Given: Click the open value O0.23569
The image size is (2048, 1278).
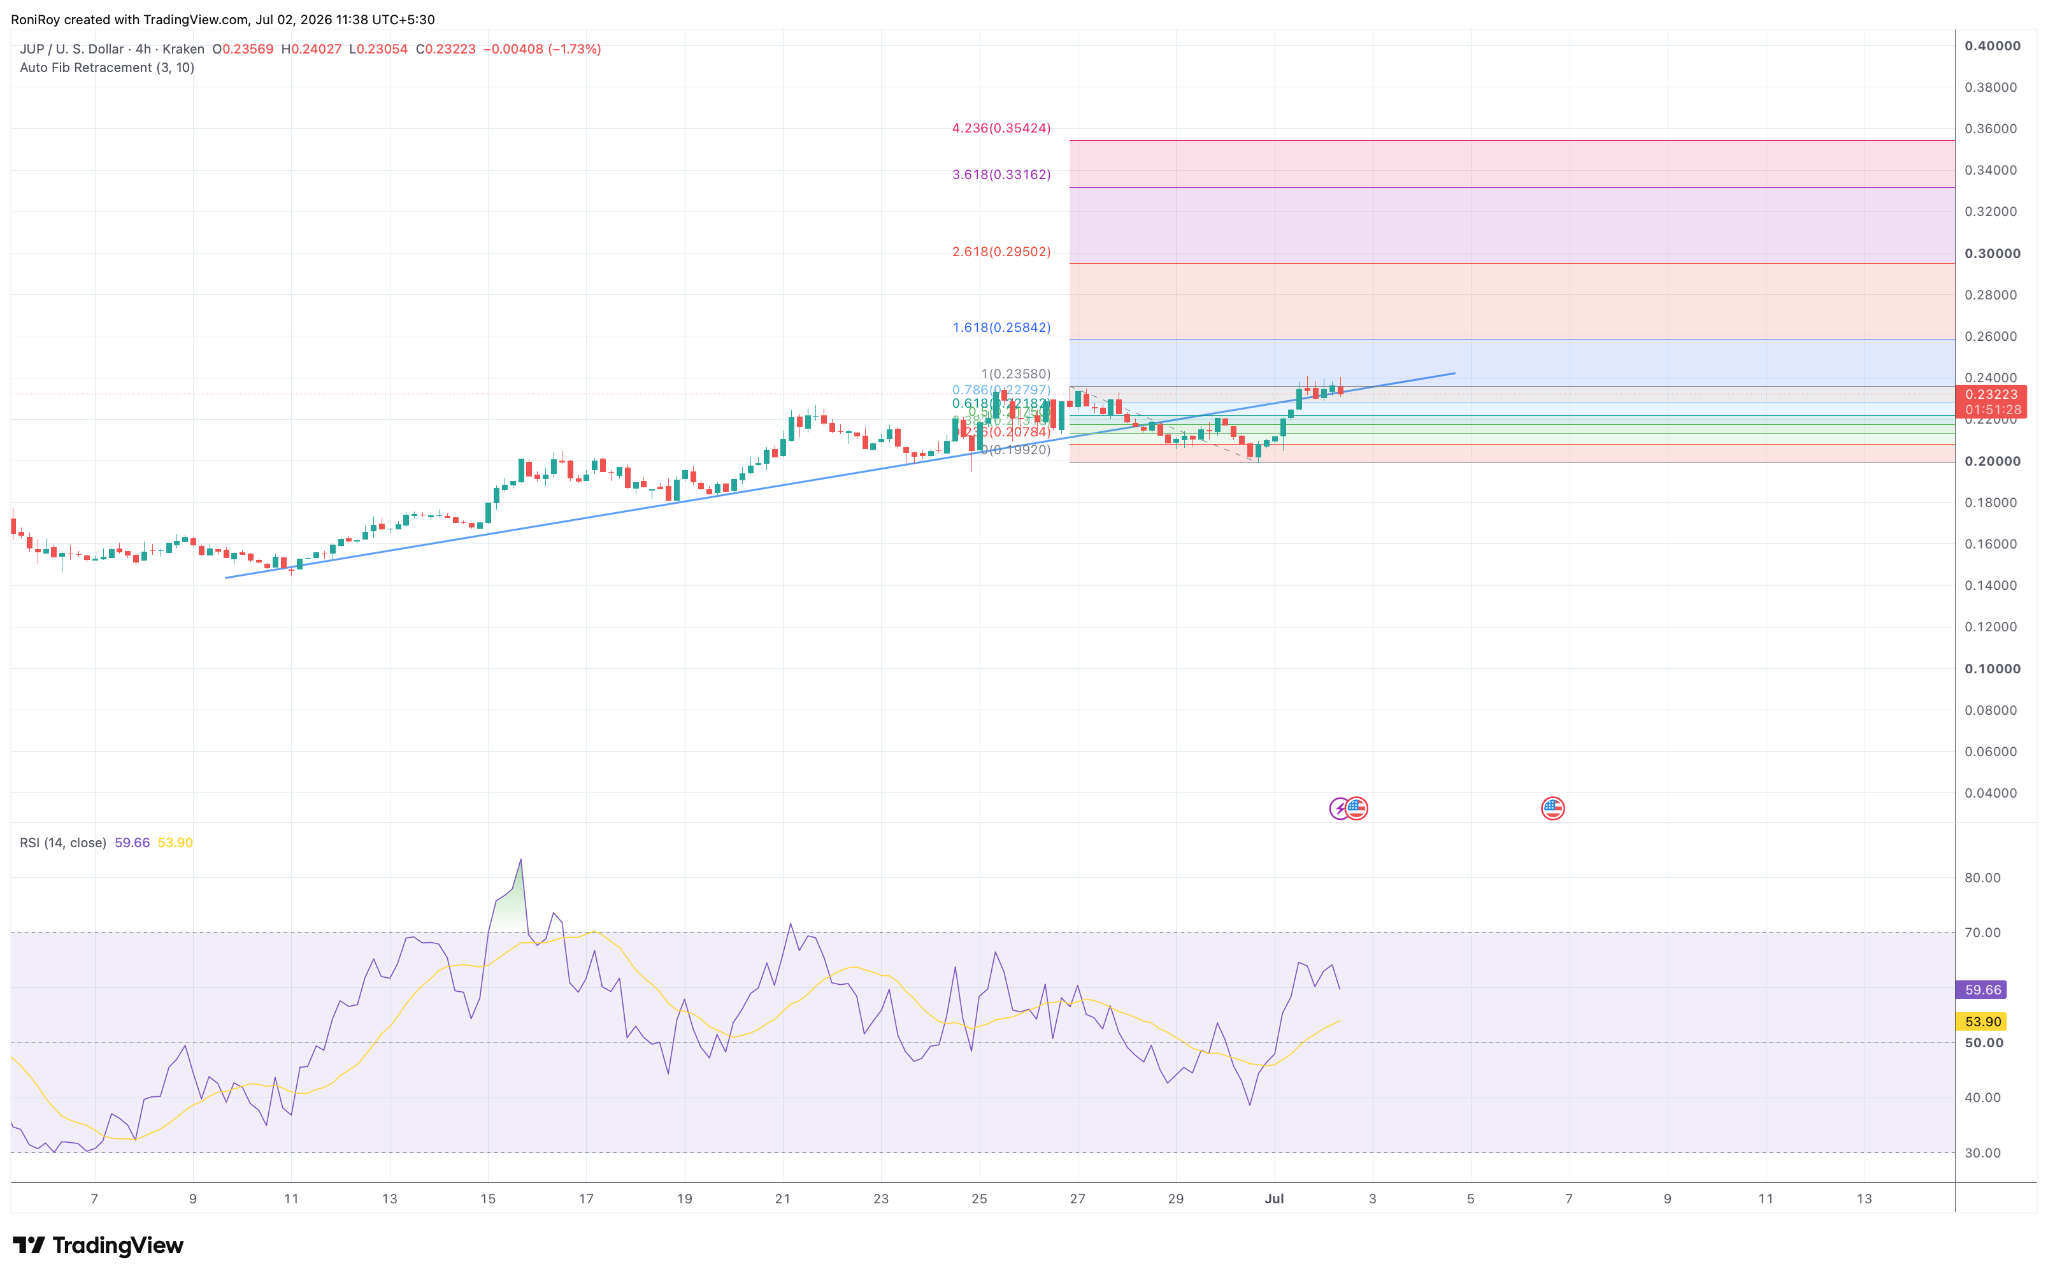Looking at the screenshot, I should [x=243, y=49].
